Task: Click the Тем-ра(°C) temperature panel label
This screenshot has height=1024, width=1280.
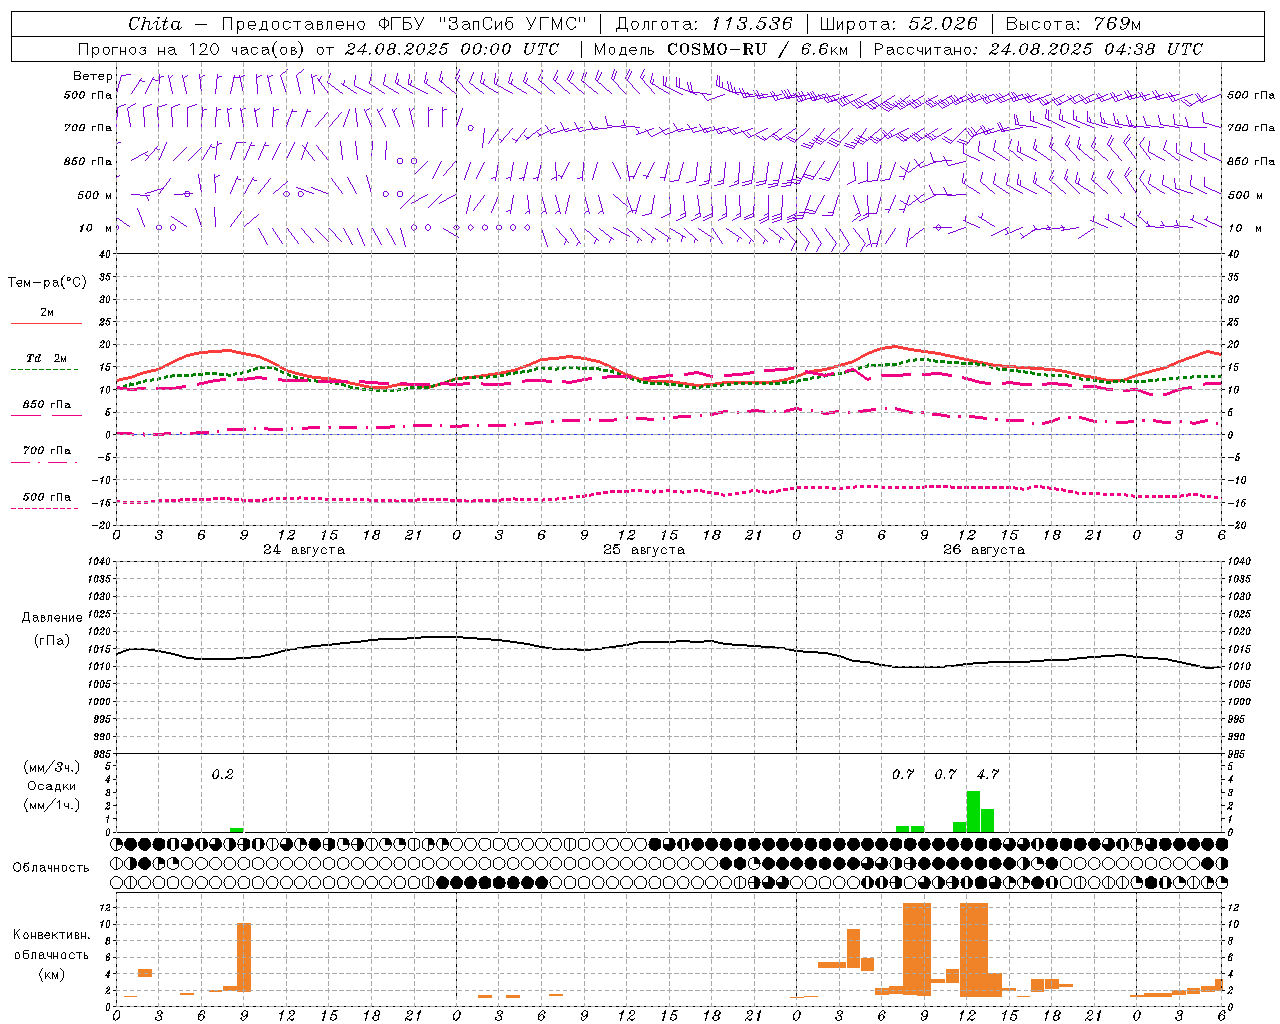Action: pos(47,283)
